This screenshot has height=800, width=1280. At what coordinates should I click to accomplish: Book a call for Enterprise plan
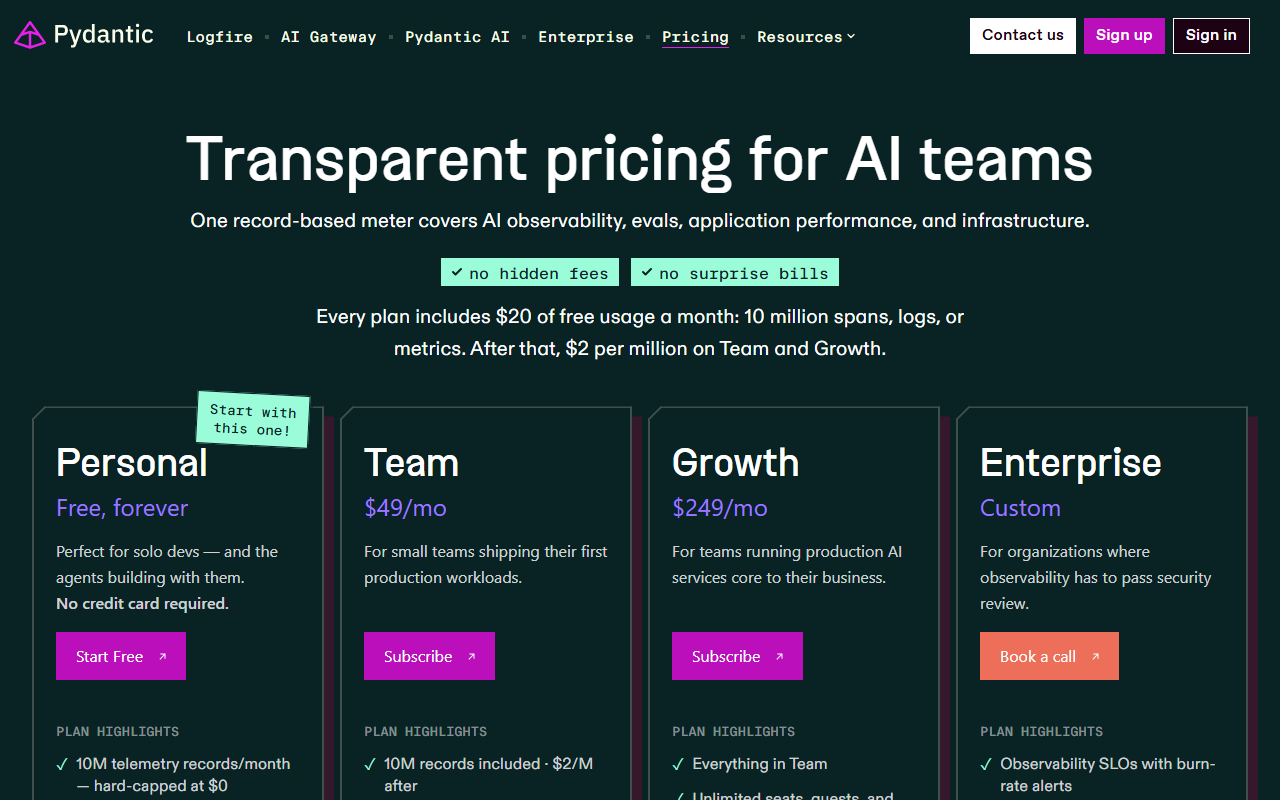point(1049,656)
